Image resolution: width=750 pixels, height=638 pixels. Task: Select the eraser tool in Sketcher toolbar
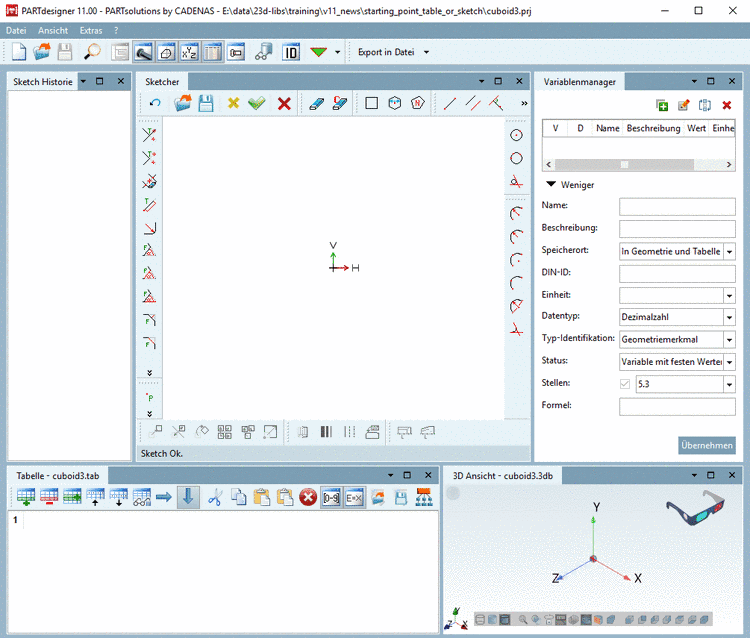pos(317,103)
